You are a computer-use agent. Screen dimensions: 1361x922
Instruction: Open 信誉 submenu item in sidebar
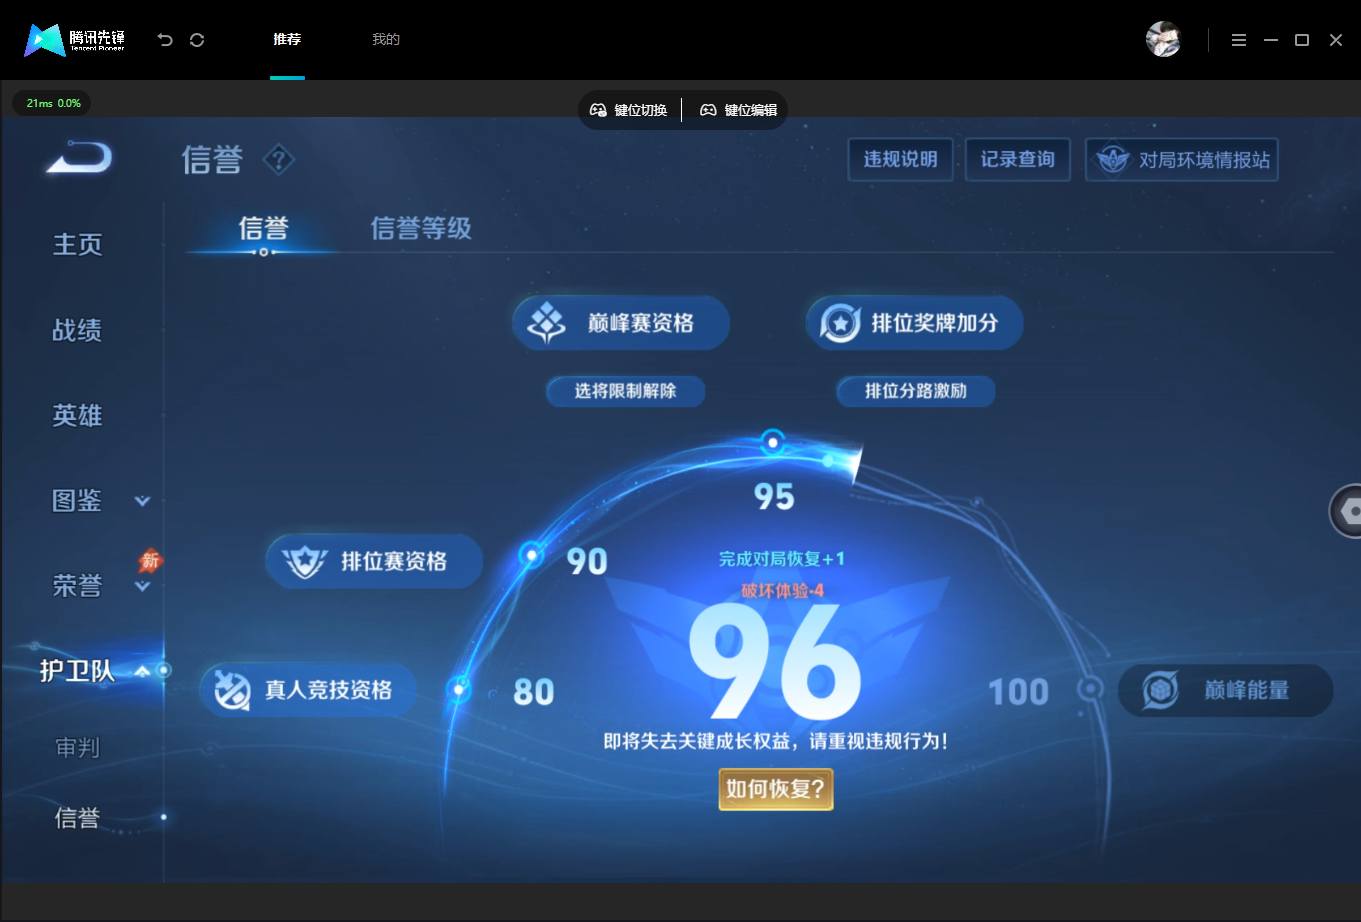point(78,818)
